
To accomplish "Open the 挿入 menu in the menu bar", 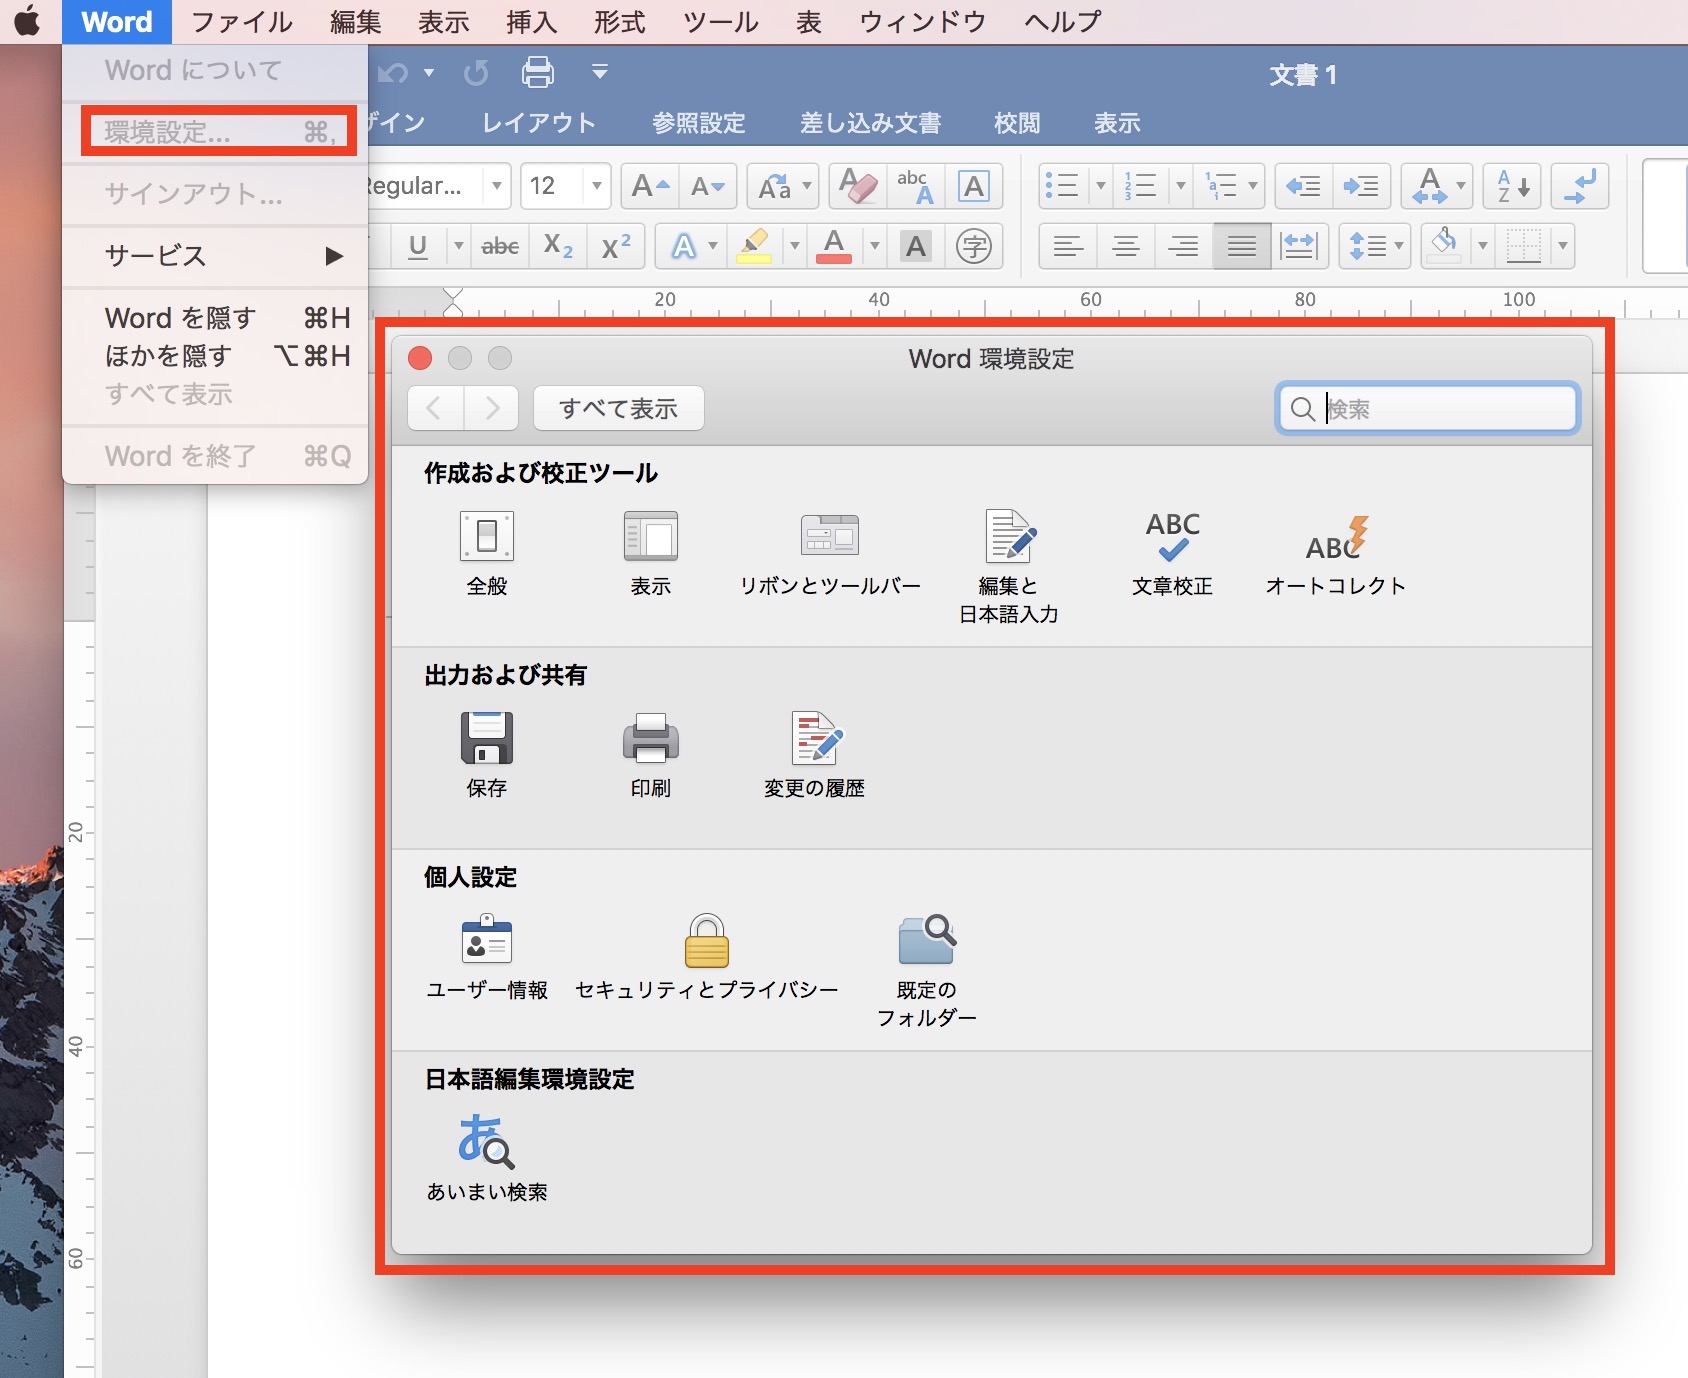I will click(531, 22).
